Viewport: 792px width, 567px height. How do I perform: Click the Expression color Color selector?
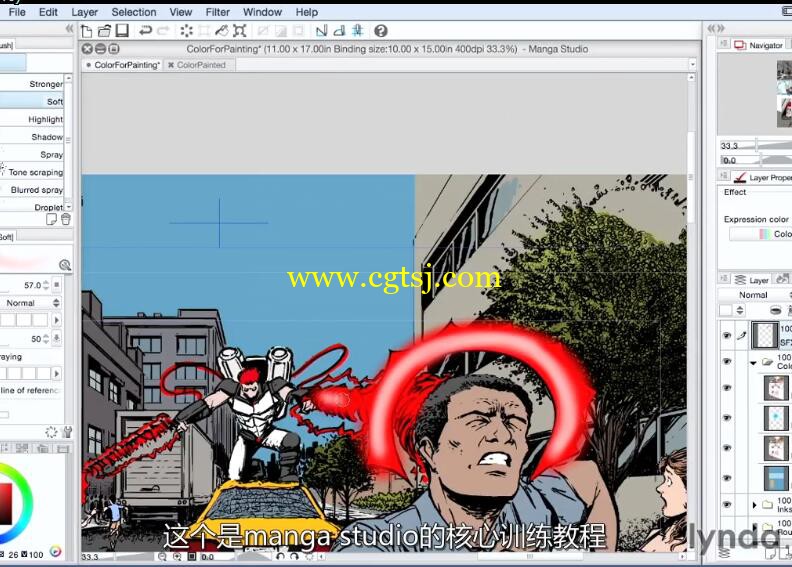point(760,234)
